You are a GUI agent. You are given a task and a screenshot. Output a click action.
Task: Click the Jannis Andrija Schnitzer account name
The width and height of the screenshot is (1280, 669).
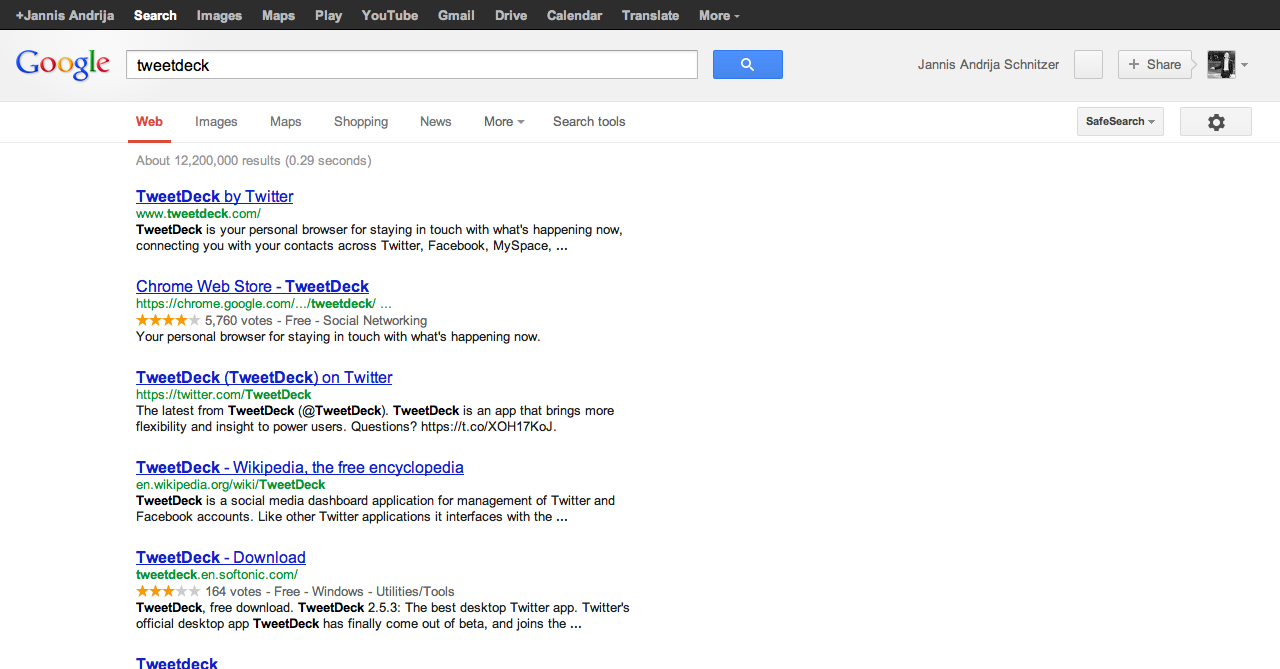pyautogui.click(x=988, y=64)
